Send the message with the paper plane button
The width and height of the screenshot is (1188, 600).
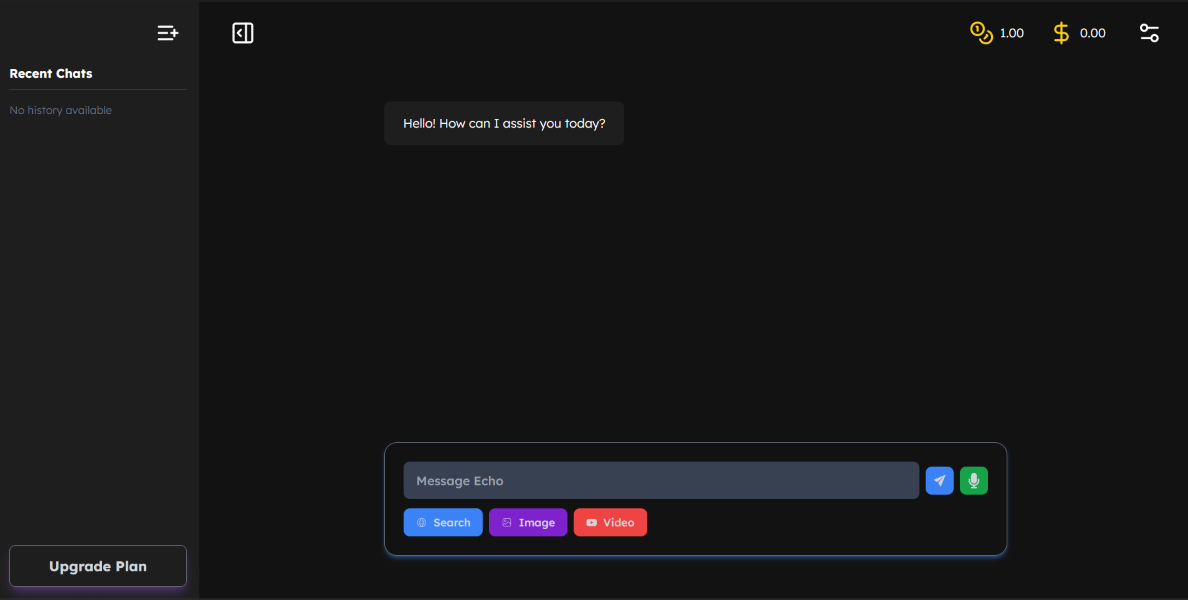(x=939, y=480)
